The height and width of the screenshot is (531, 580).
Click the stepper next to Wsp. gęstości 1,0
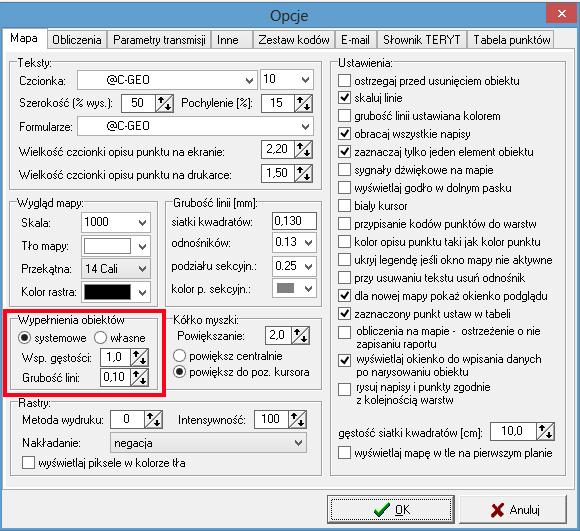[139, 358]
